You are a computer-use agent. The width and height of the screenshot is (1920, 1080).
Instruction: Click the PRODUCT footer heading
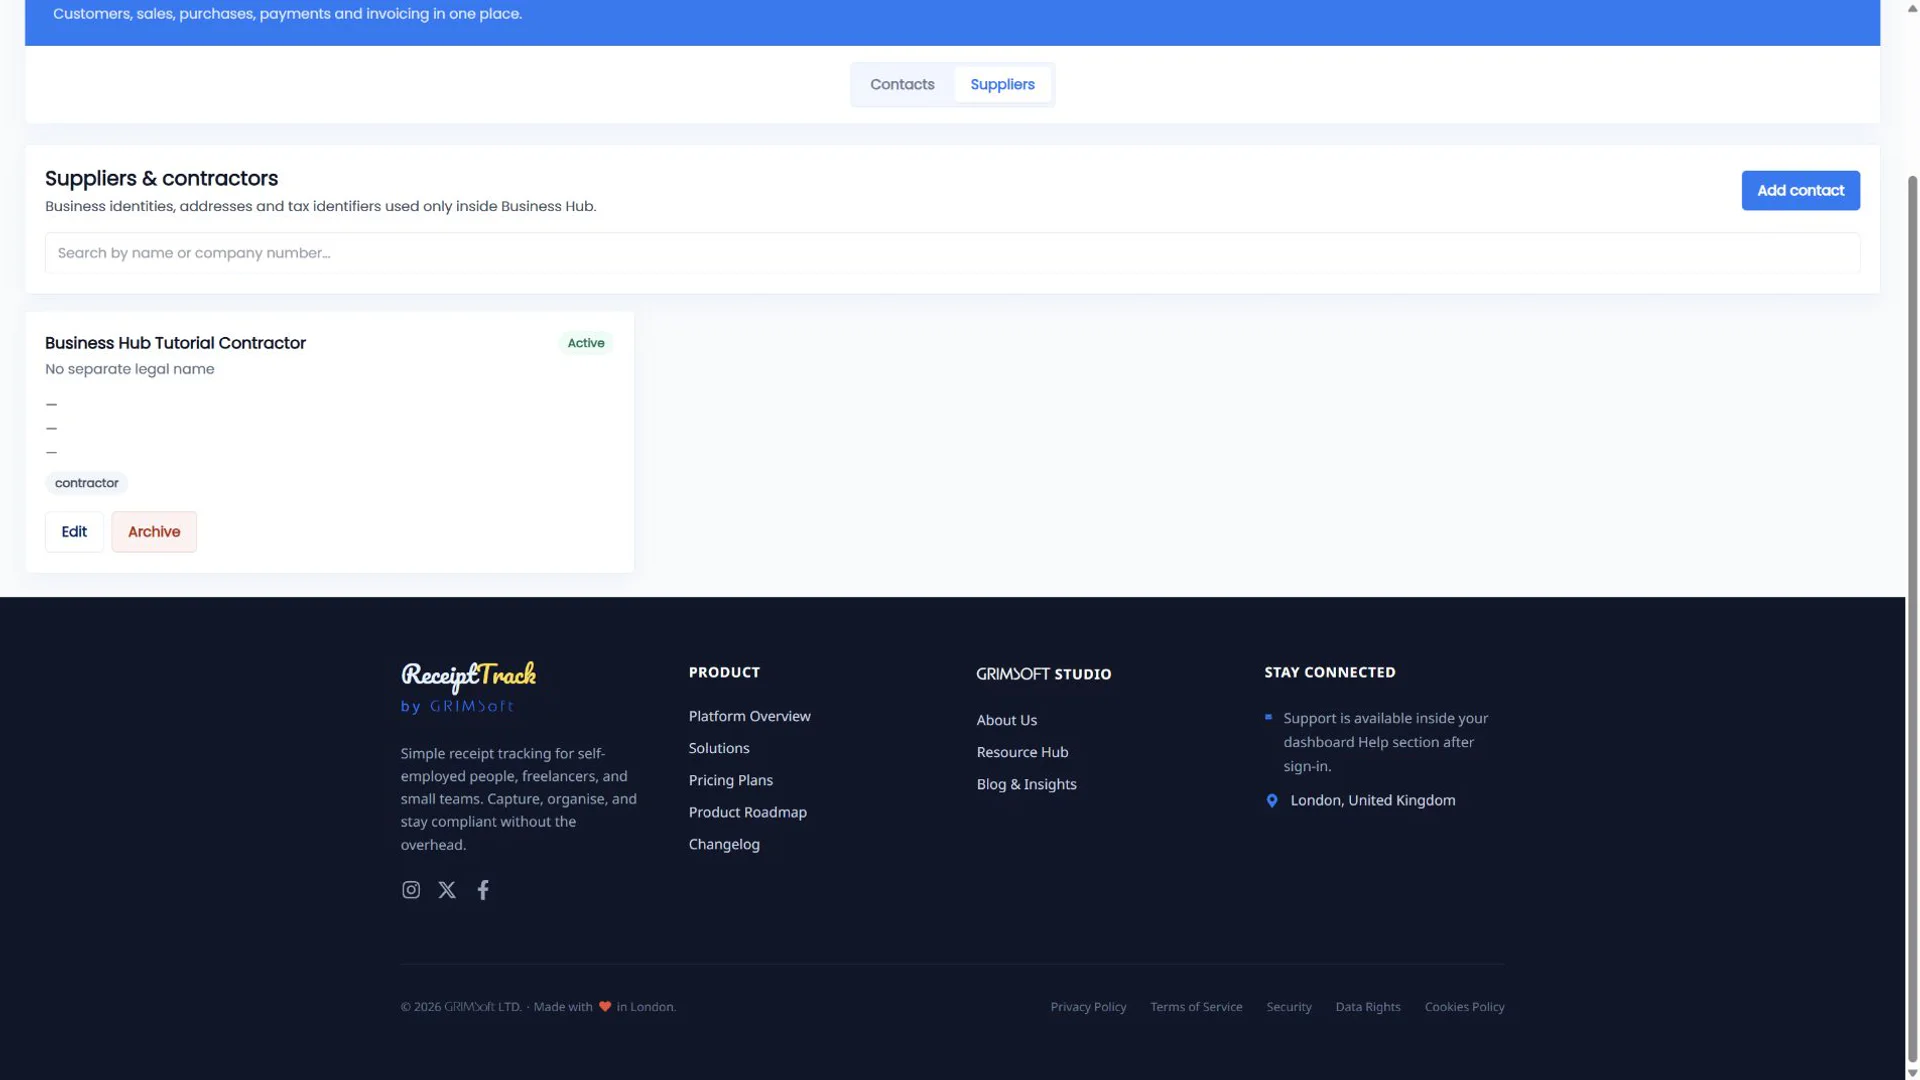[724, 672]
